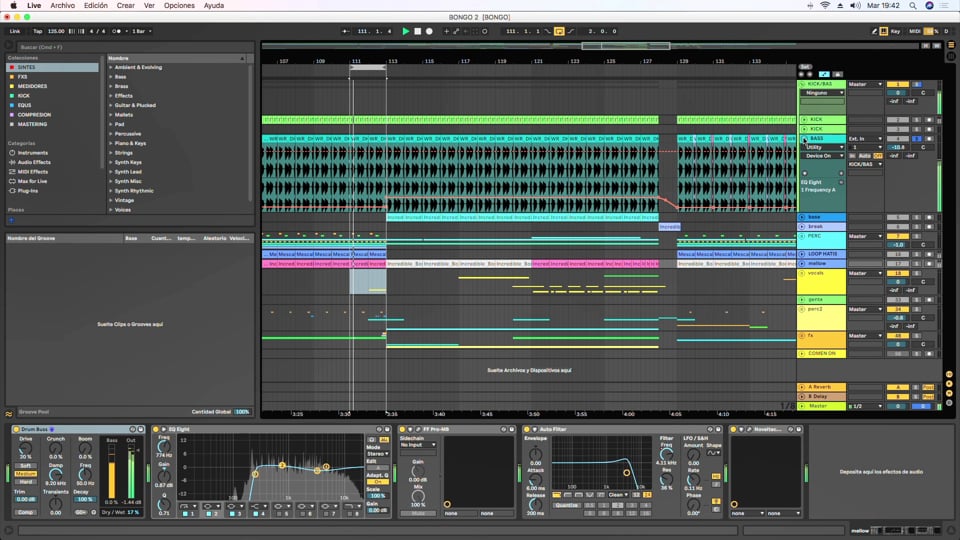Screen dimensions: 960x540
Task: Click the EQ Eight Freq knob
Action: click(163, 446)
